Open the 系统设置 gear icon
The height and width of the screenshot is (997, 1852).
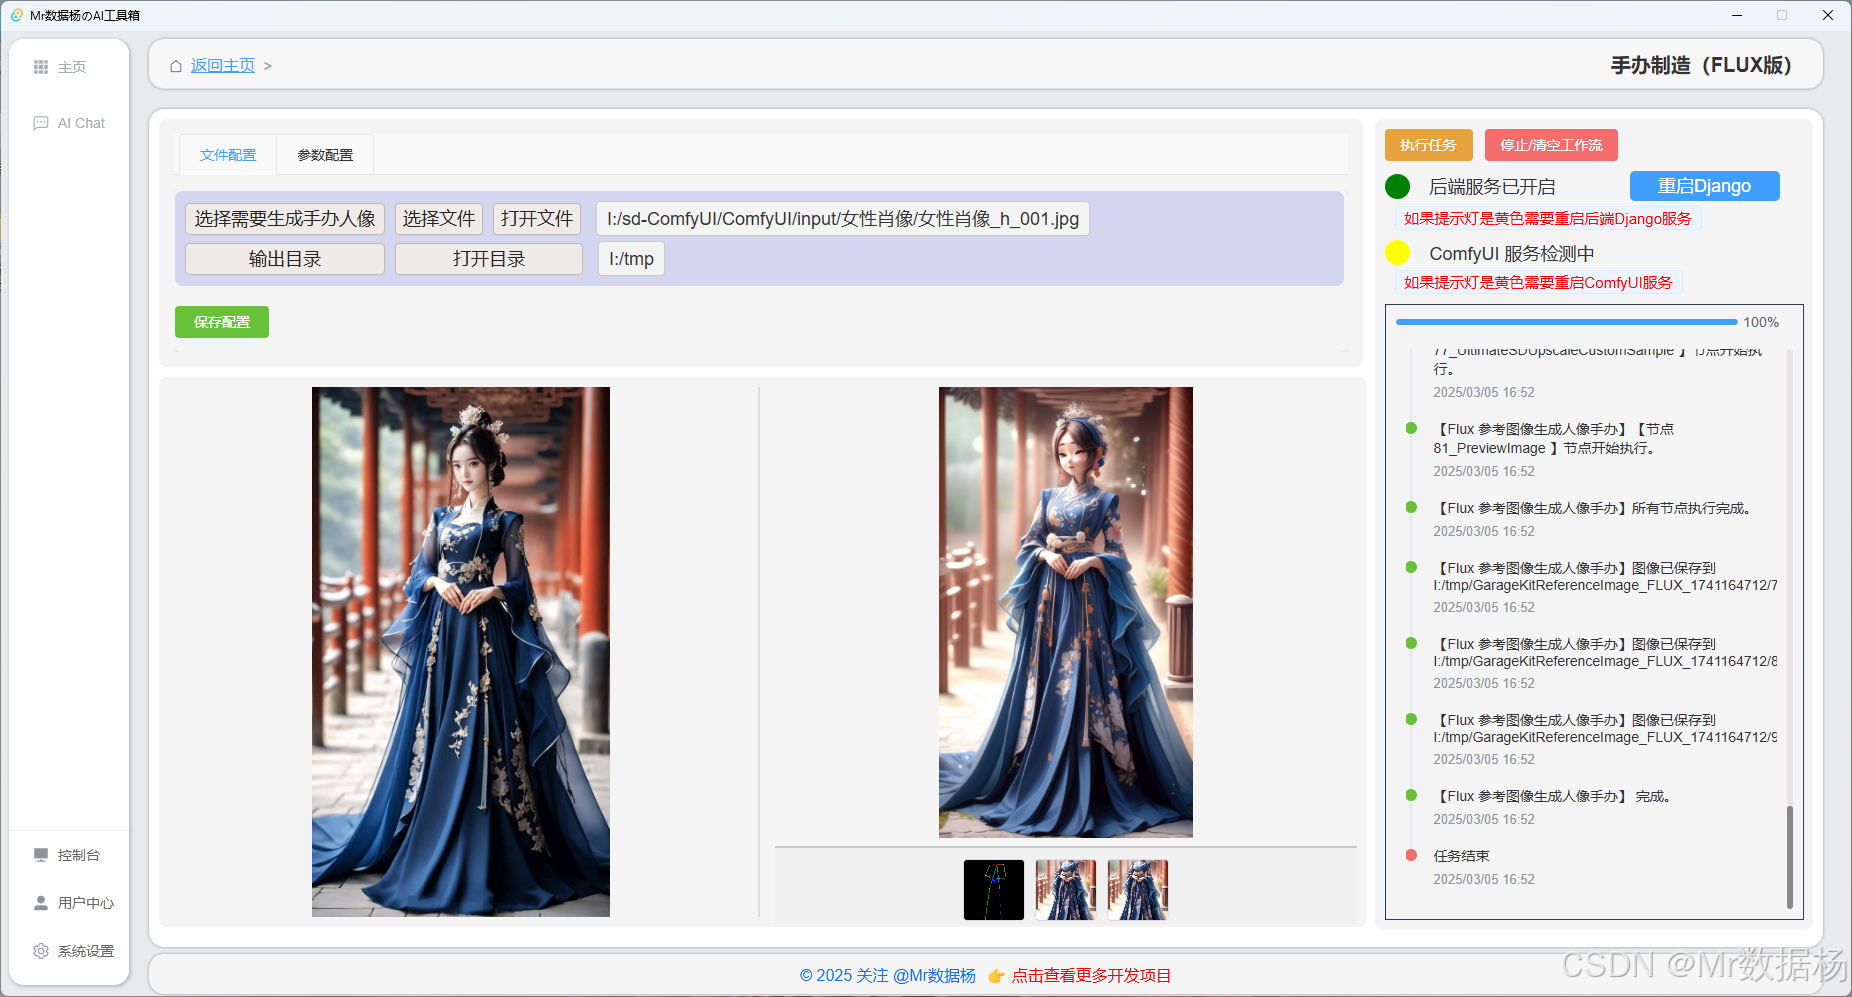point(41,951)
